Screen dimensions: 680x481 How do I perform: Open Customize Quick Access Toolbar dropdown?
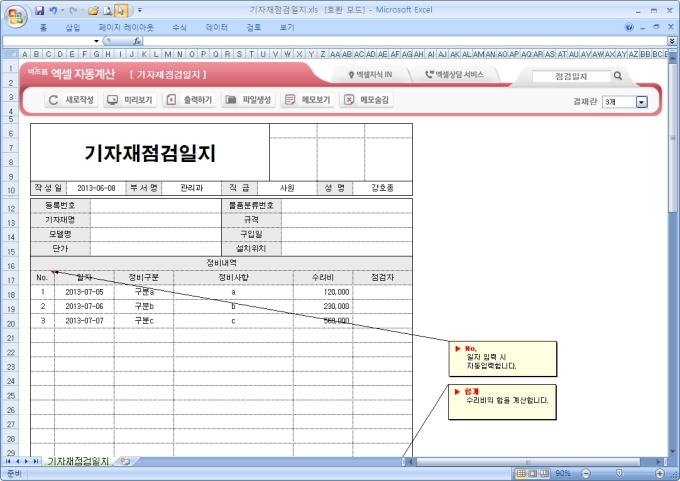pyautogui.click(x=139, y=9)
